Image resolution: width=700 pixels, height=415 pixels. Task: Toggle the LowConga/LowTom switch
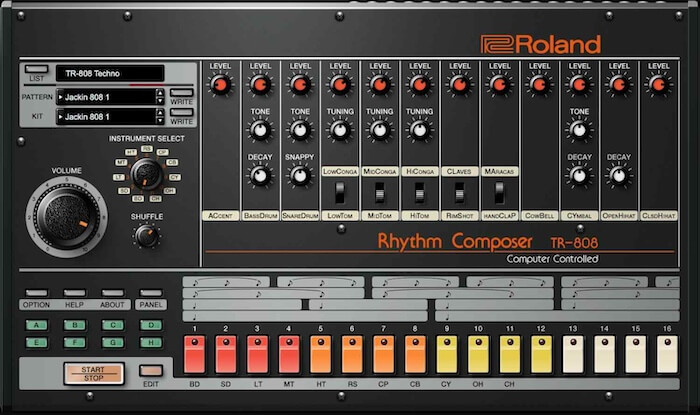pos(340,192)
